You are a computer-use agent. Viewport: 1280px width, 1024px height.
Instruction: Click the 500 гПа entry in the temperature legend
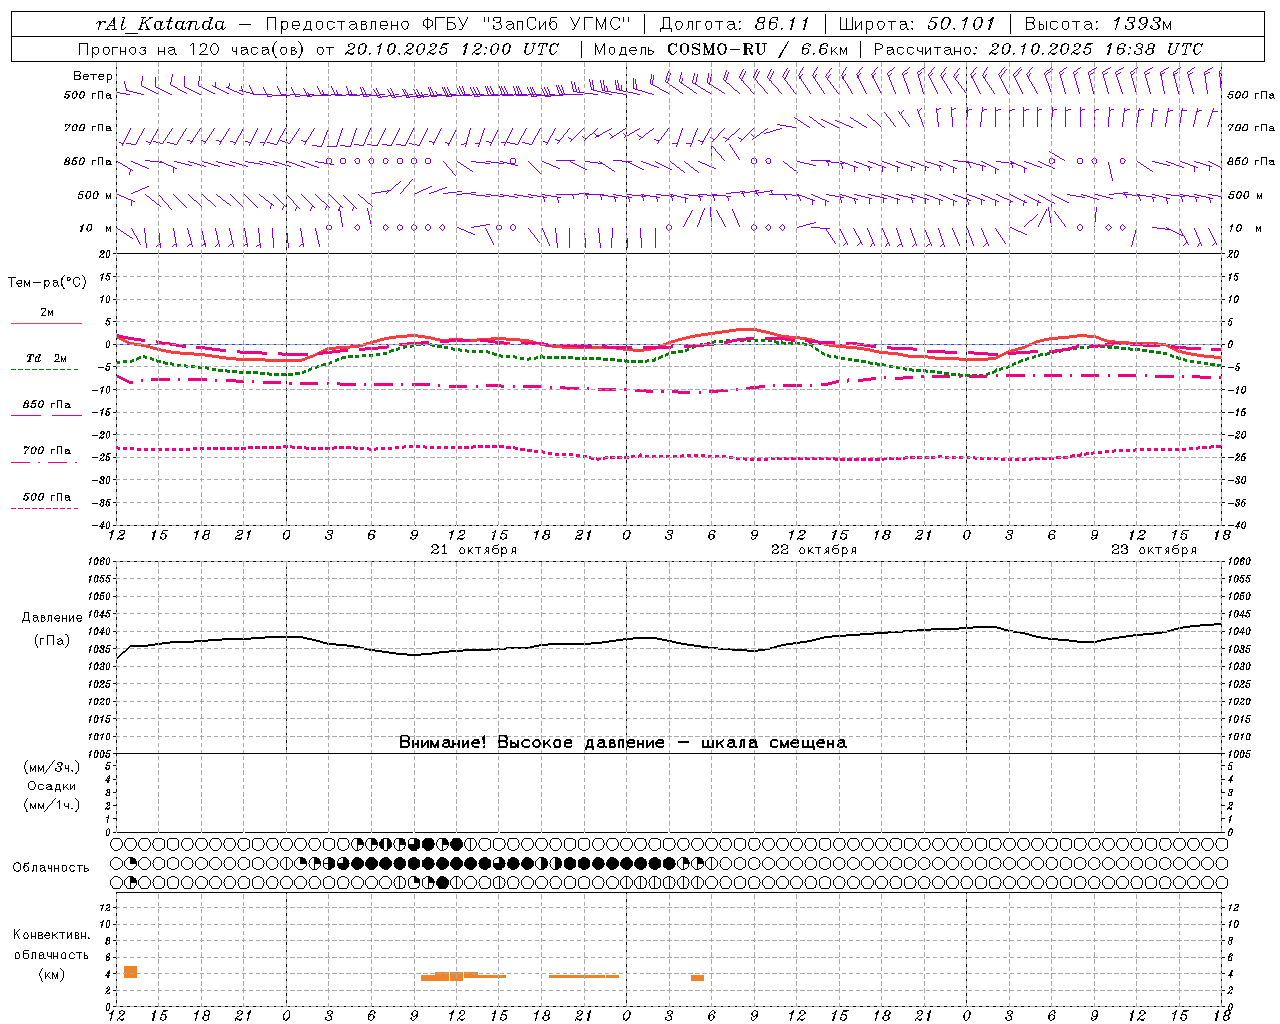tap(47, 497)
